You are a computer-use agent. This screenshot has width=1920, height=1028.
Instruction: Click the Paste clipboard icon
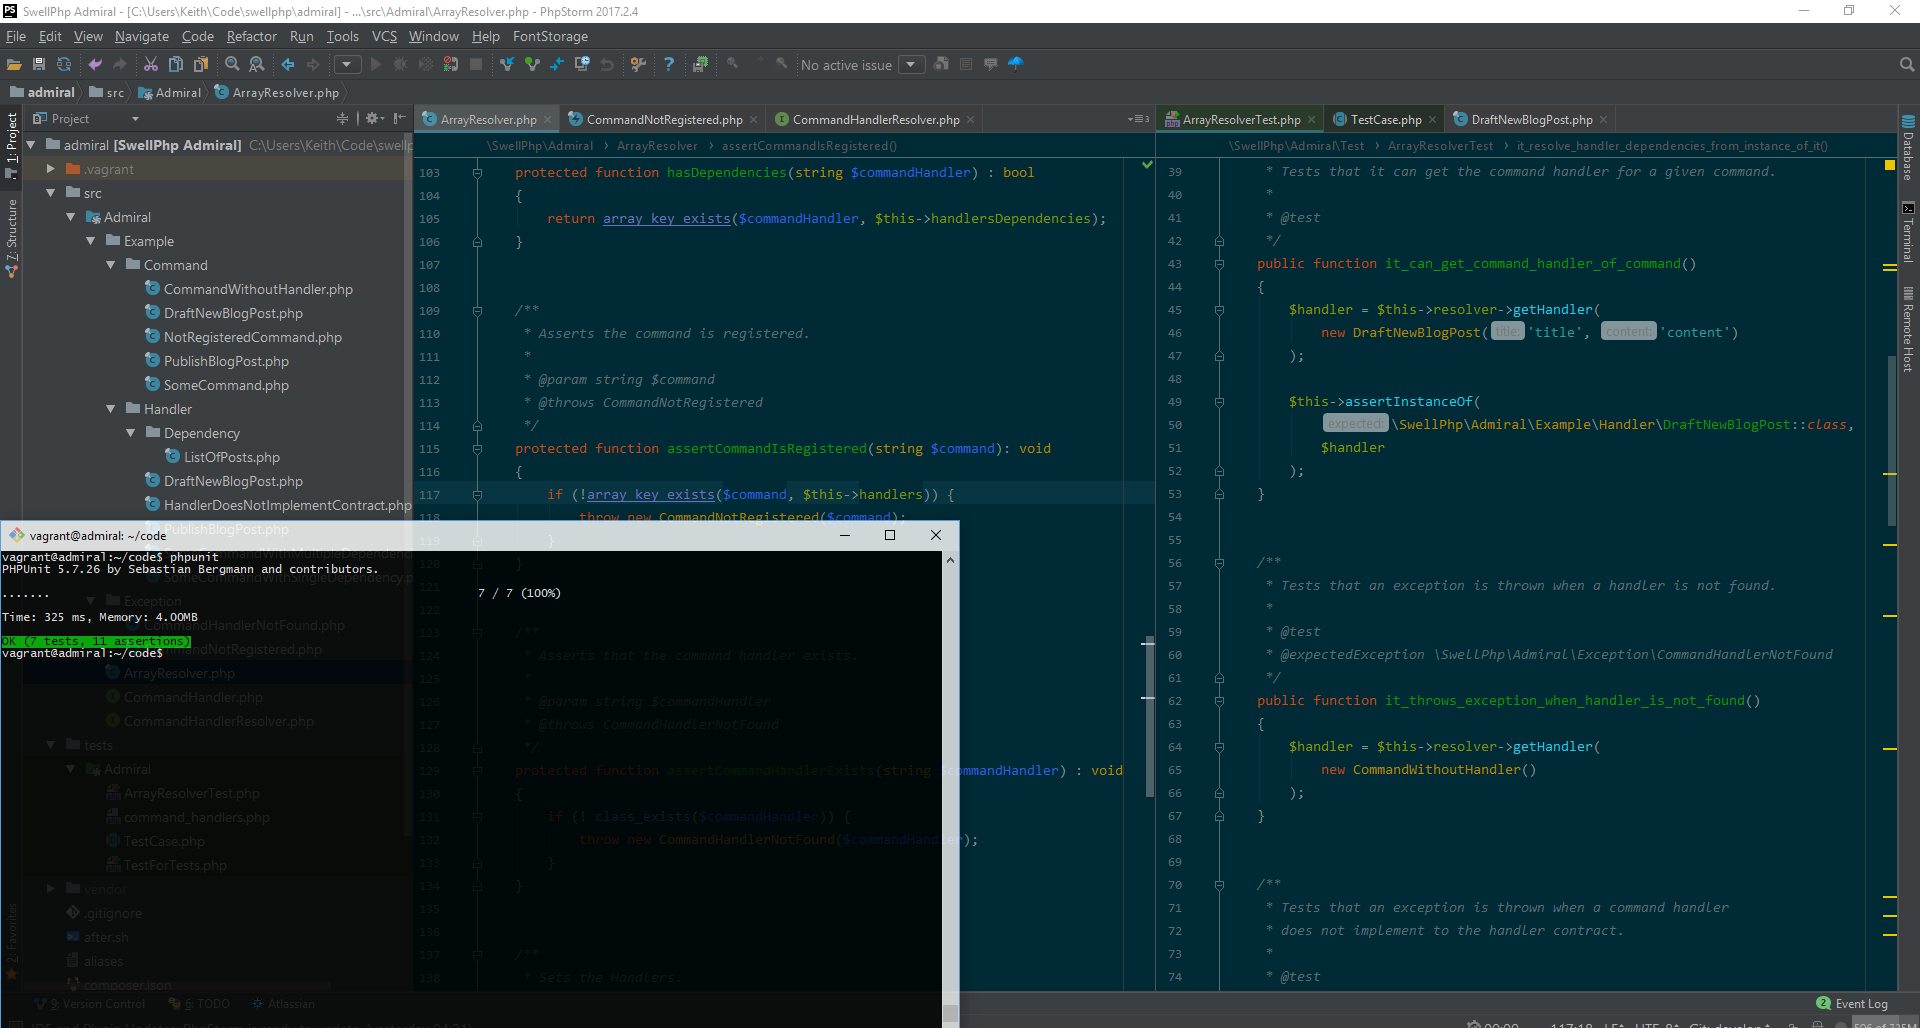click(x=201, y=64)
